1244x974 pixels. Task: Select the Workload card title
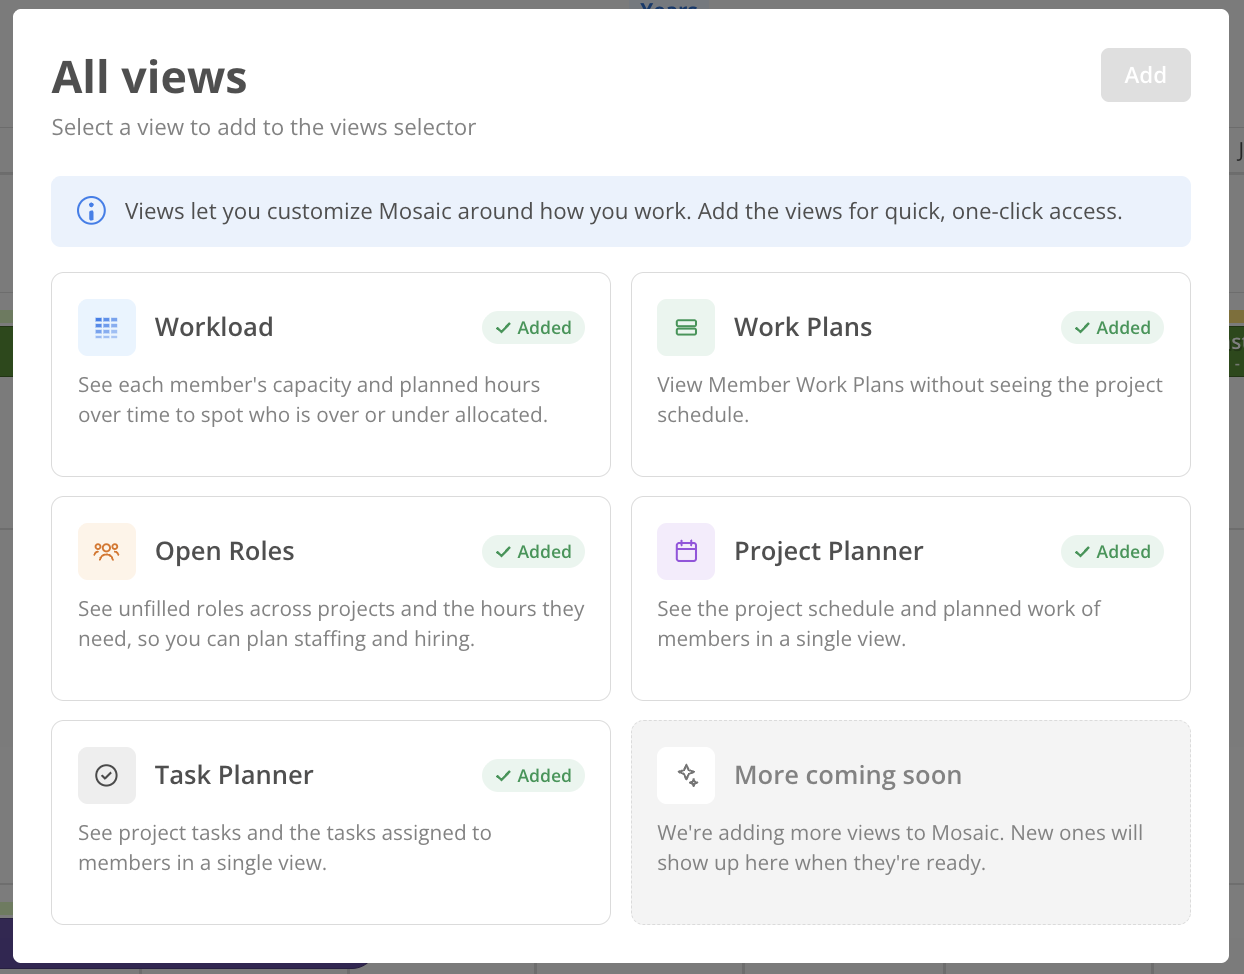(x=214, y=327)
